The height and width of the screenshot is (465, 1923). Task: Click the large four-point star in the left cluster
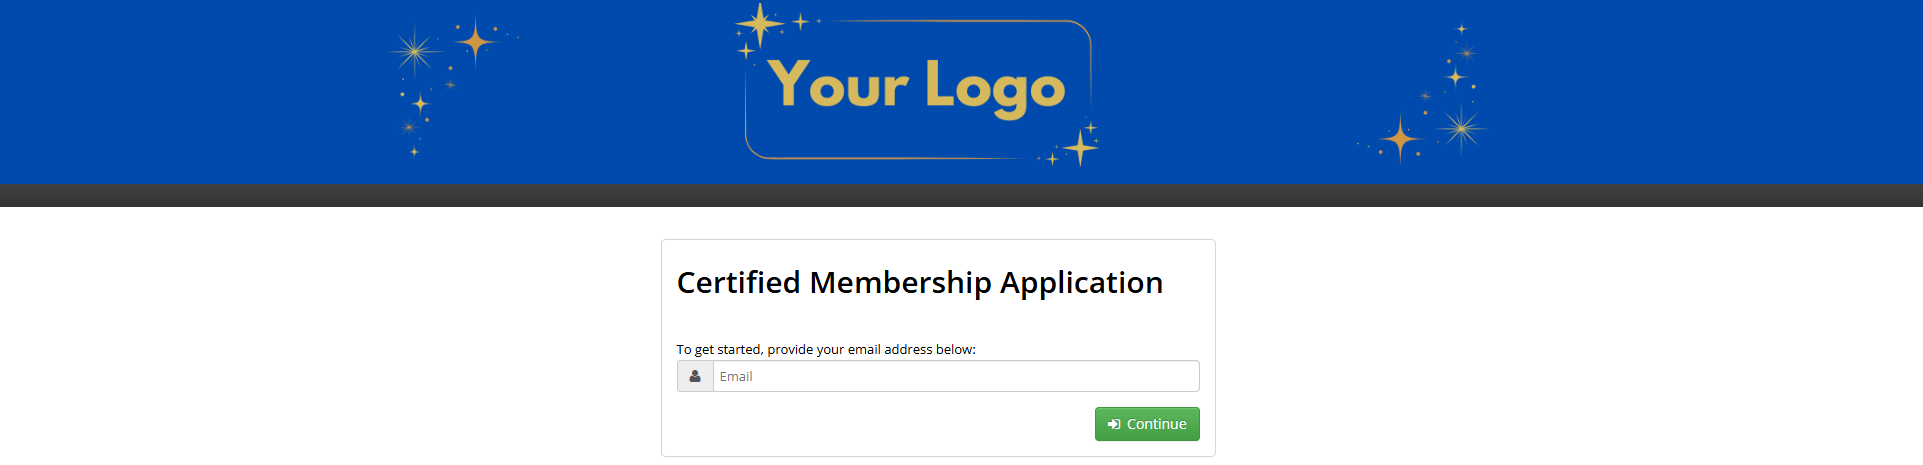pyautogui.click(x=476, y=42)
